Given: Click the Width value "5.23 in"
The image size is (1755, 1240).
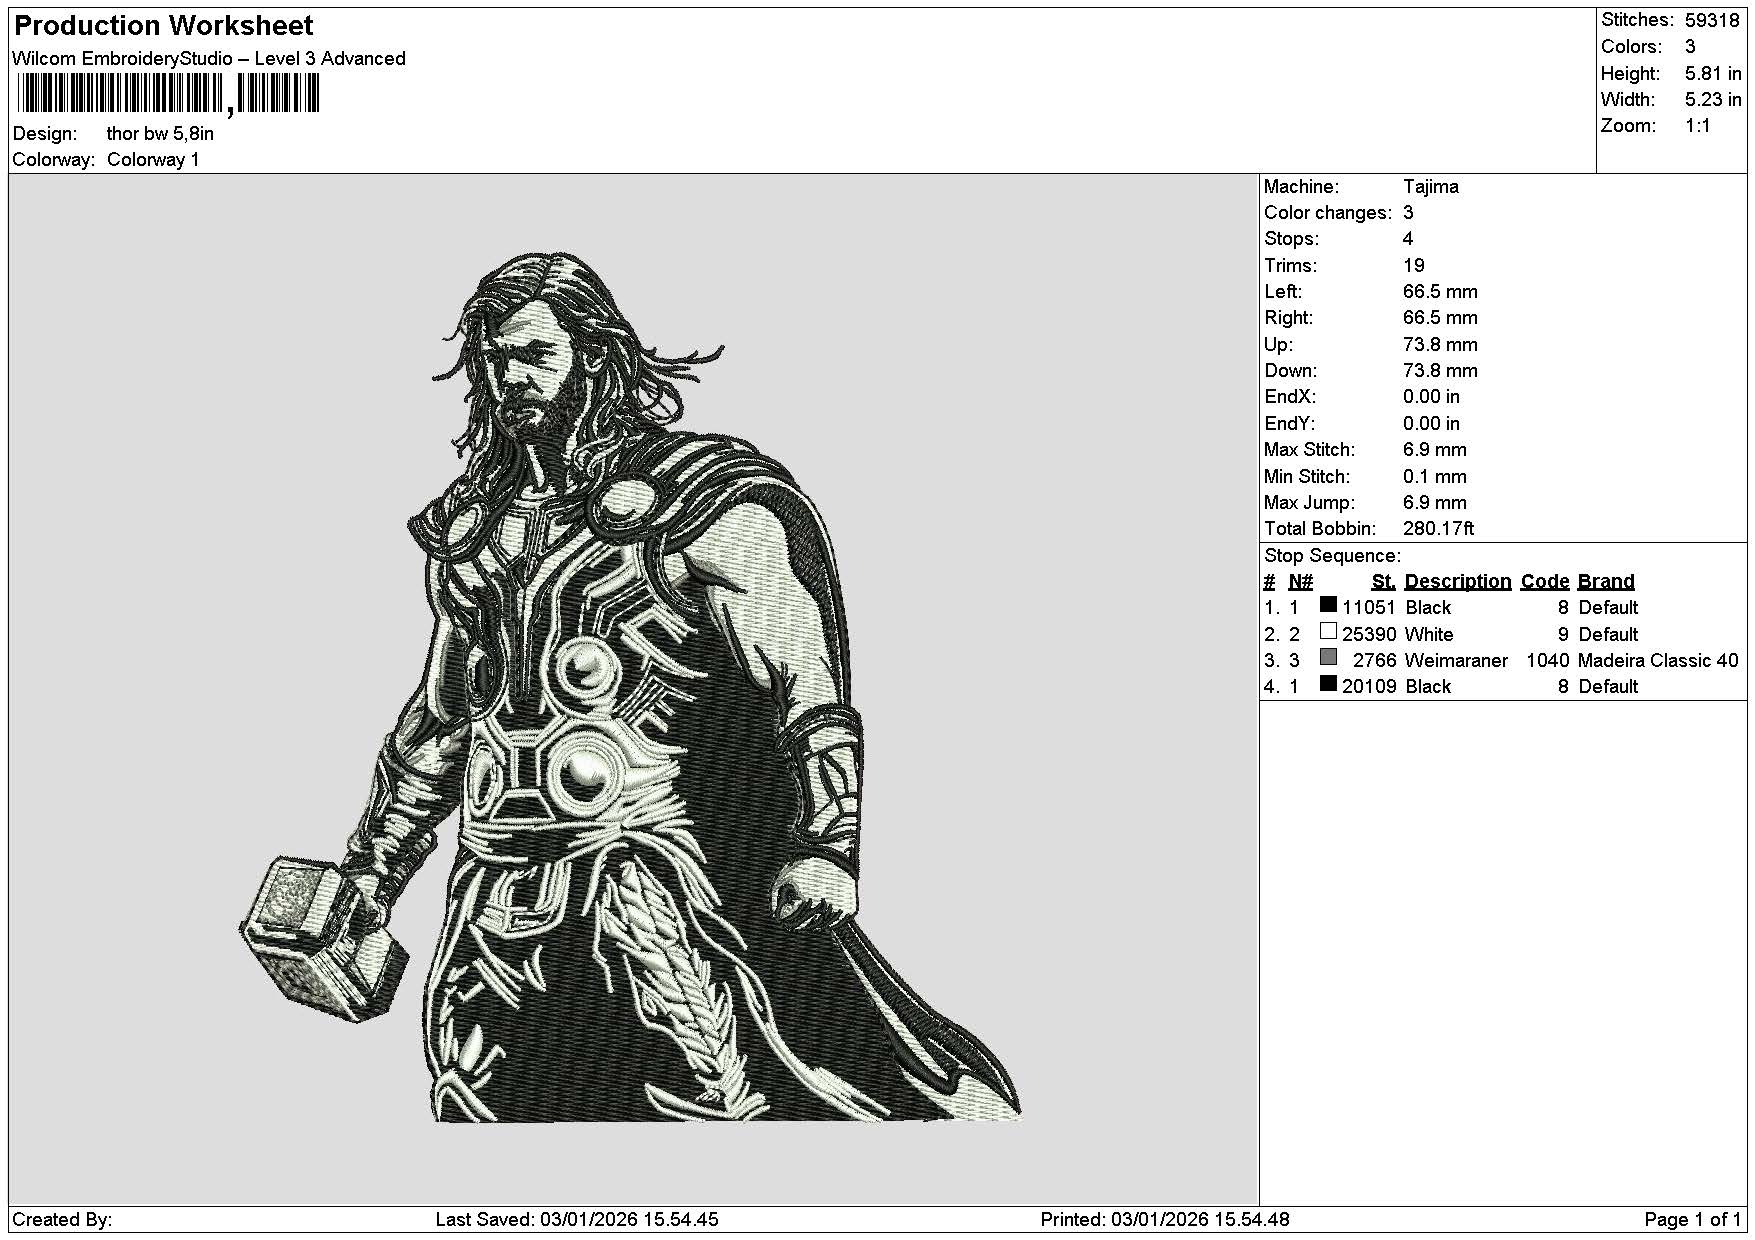Looking at the screenshot, I should tap(1713, 99).
